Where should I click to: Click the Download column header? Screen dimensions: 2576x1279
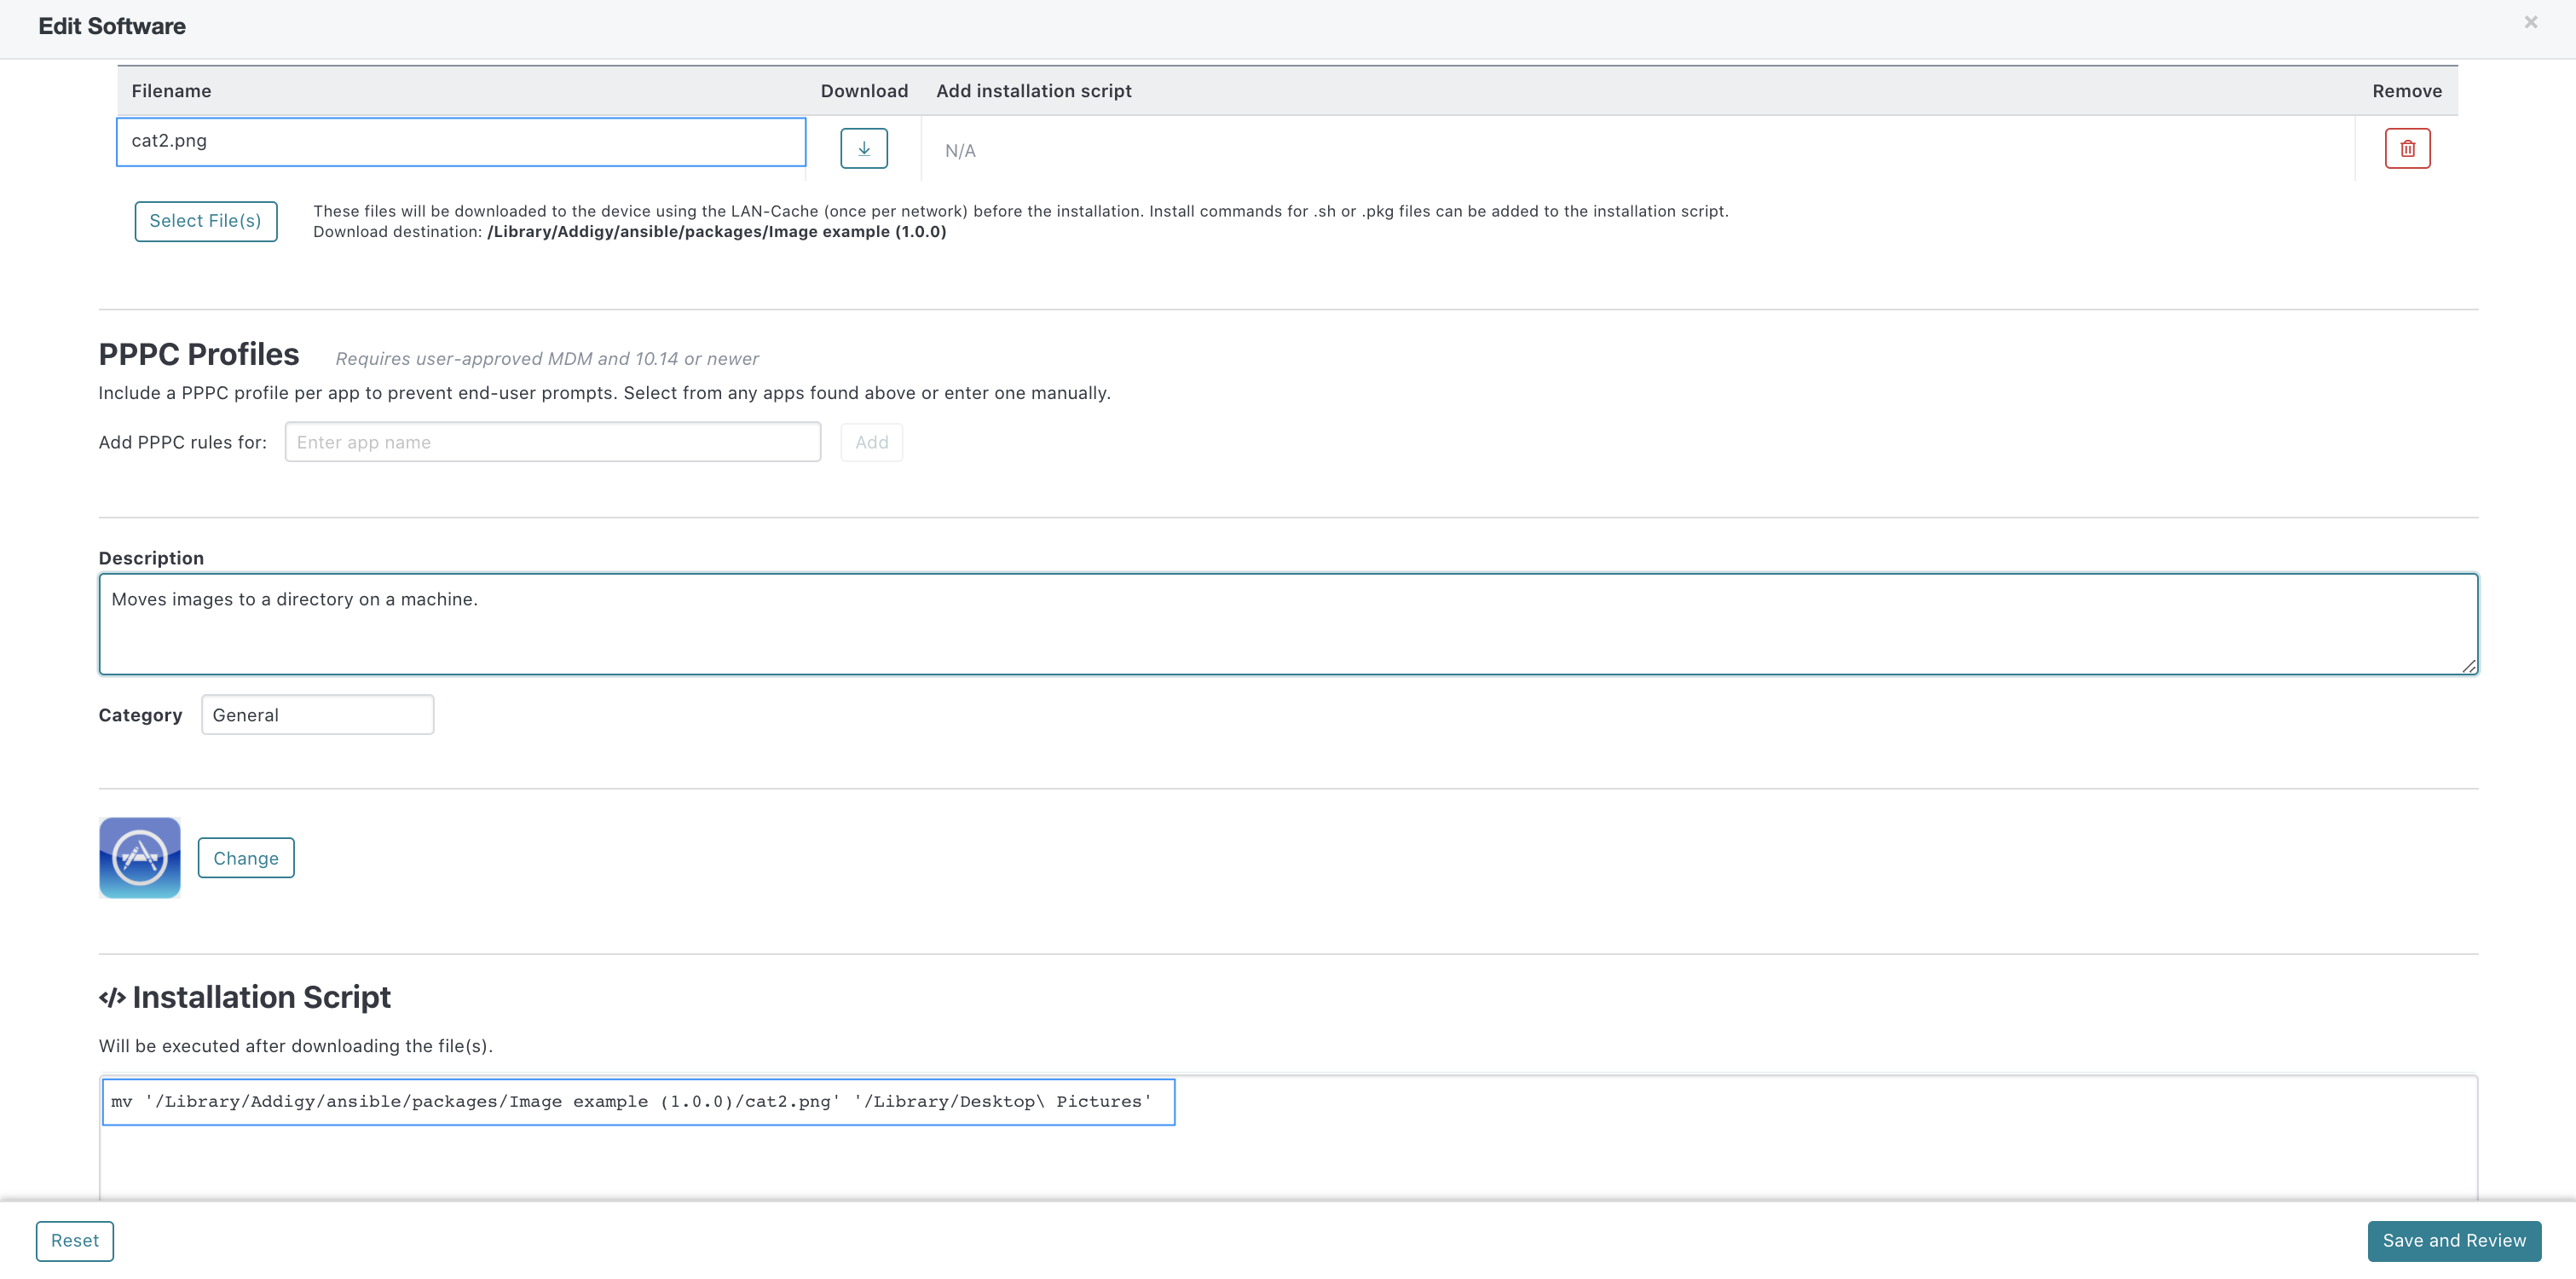tap(864, 91)
